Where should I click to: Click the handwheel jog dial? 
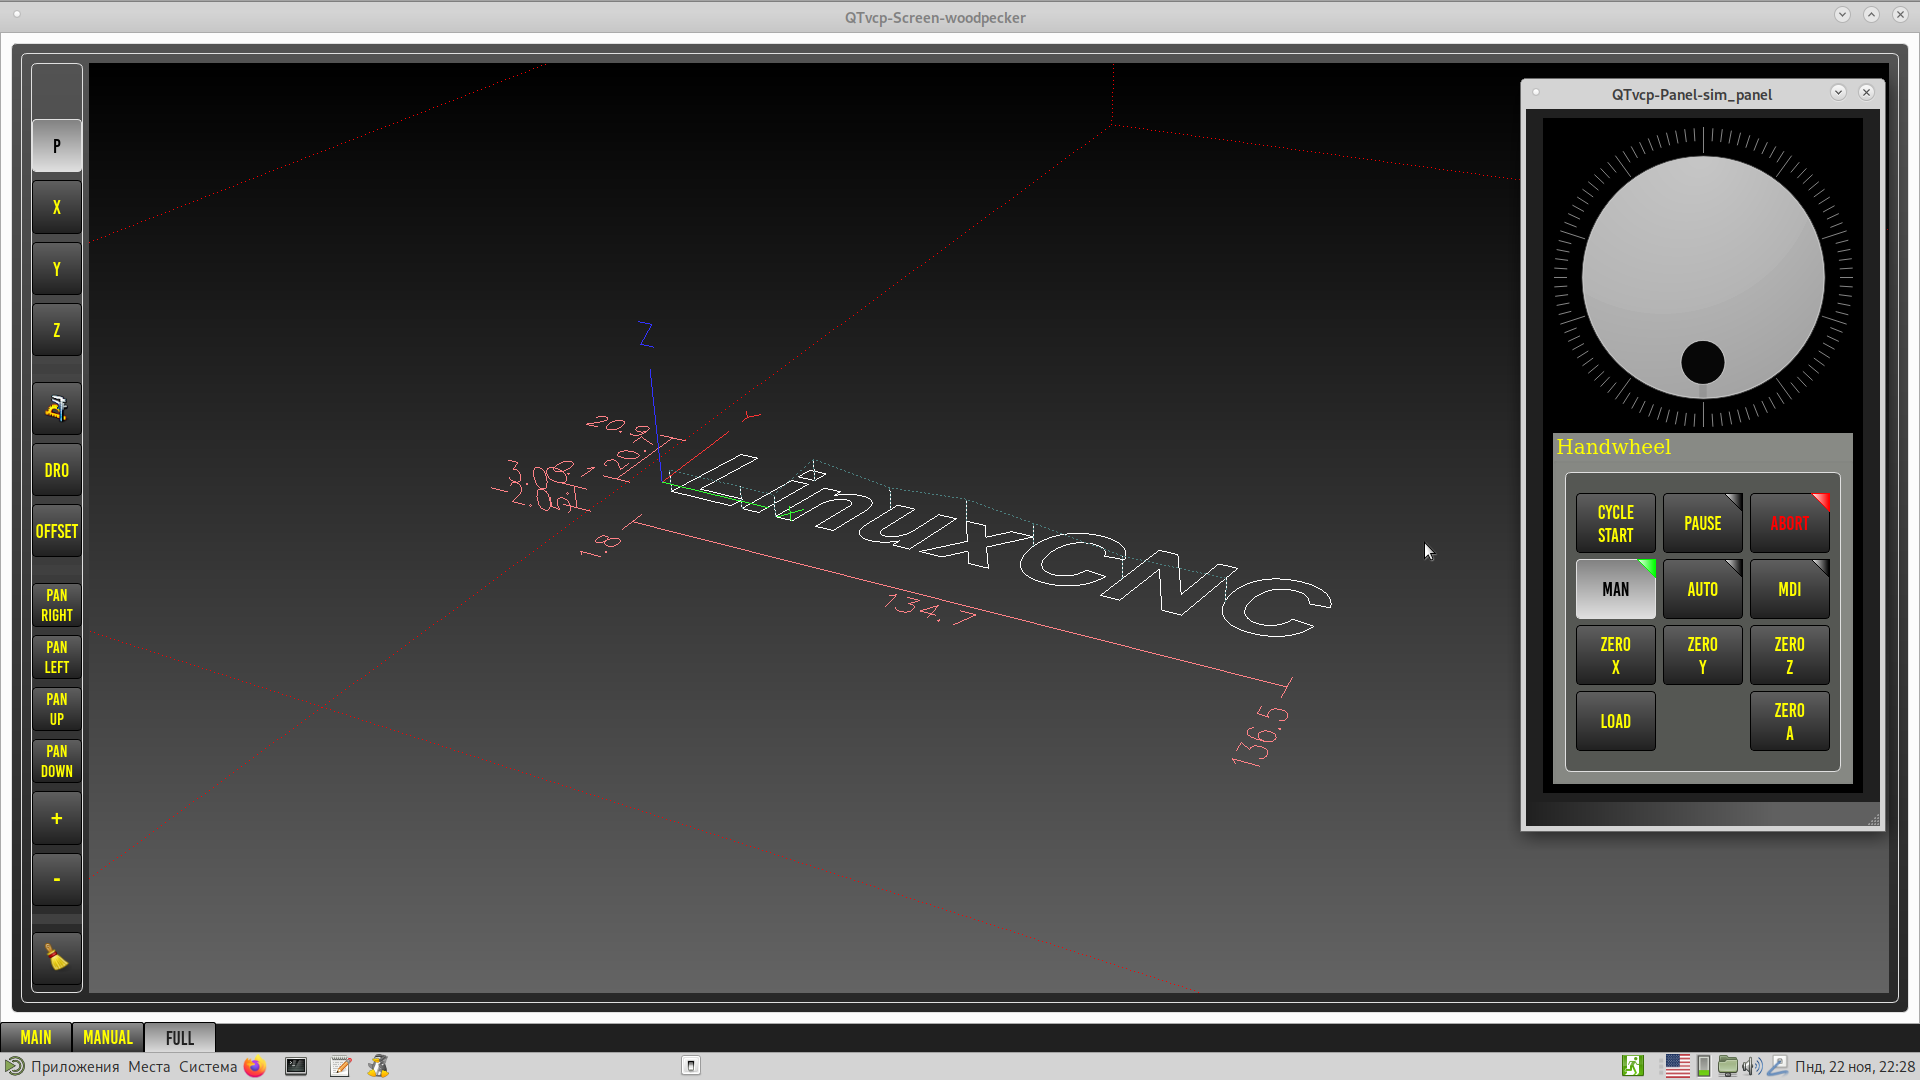pyautogui.click(x=1703, y=277)
